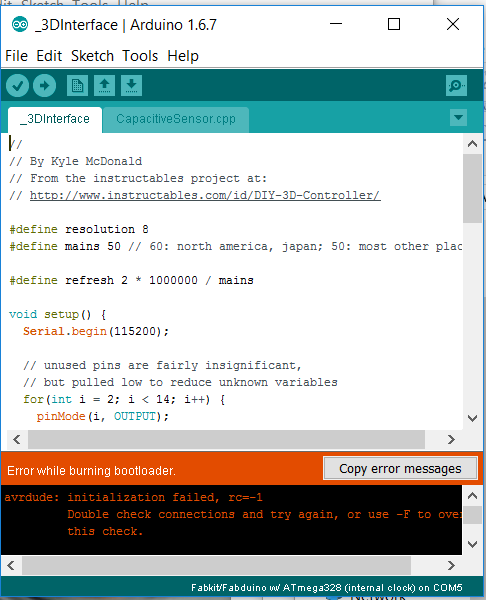Minimize the Arduino window
The width and height of the screenshot is (486, 600).
(336, 24)
